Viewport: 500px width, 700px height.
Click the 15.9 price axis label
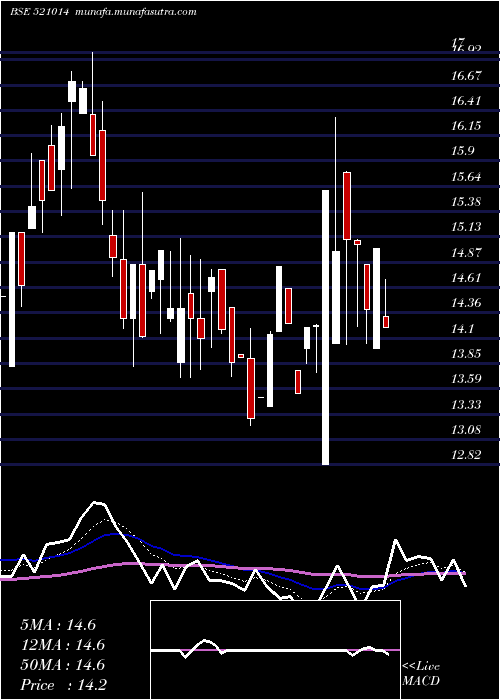click(462, 151)
